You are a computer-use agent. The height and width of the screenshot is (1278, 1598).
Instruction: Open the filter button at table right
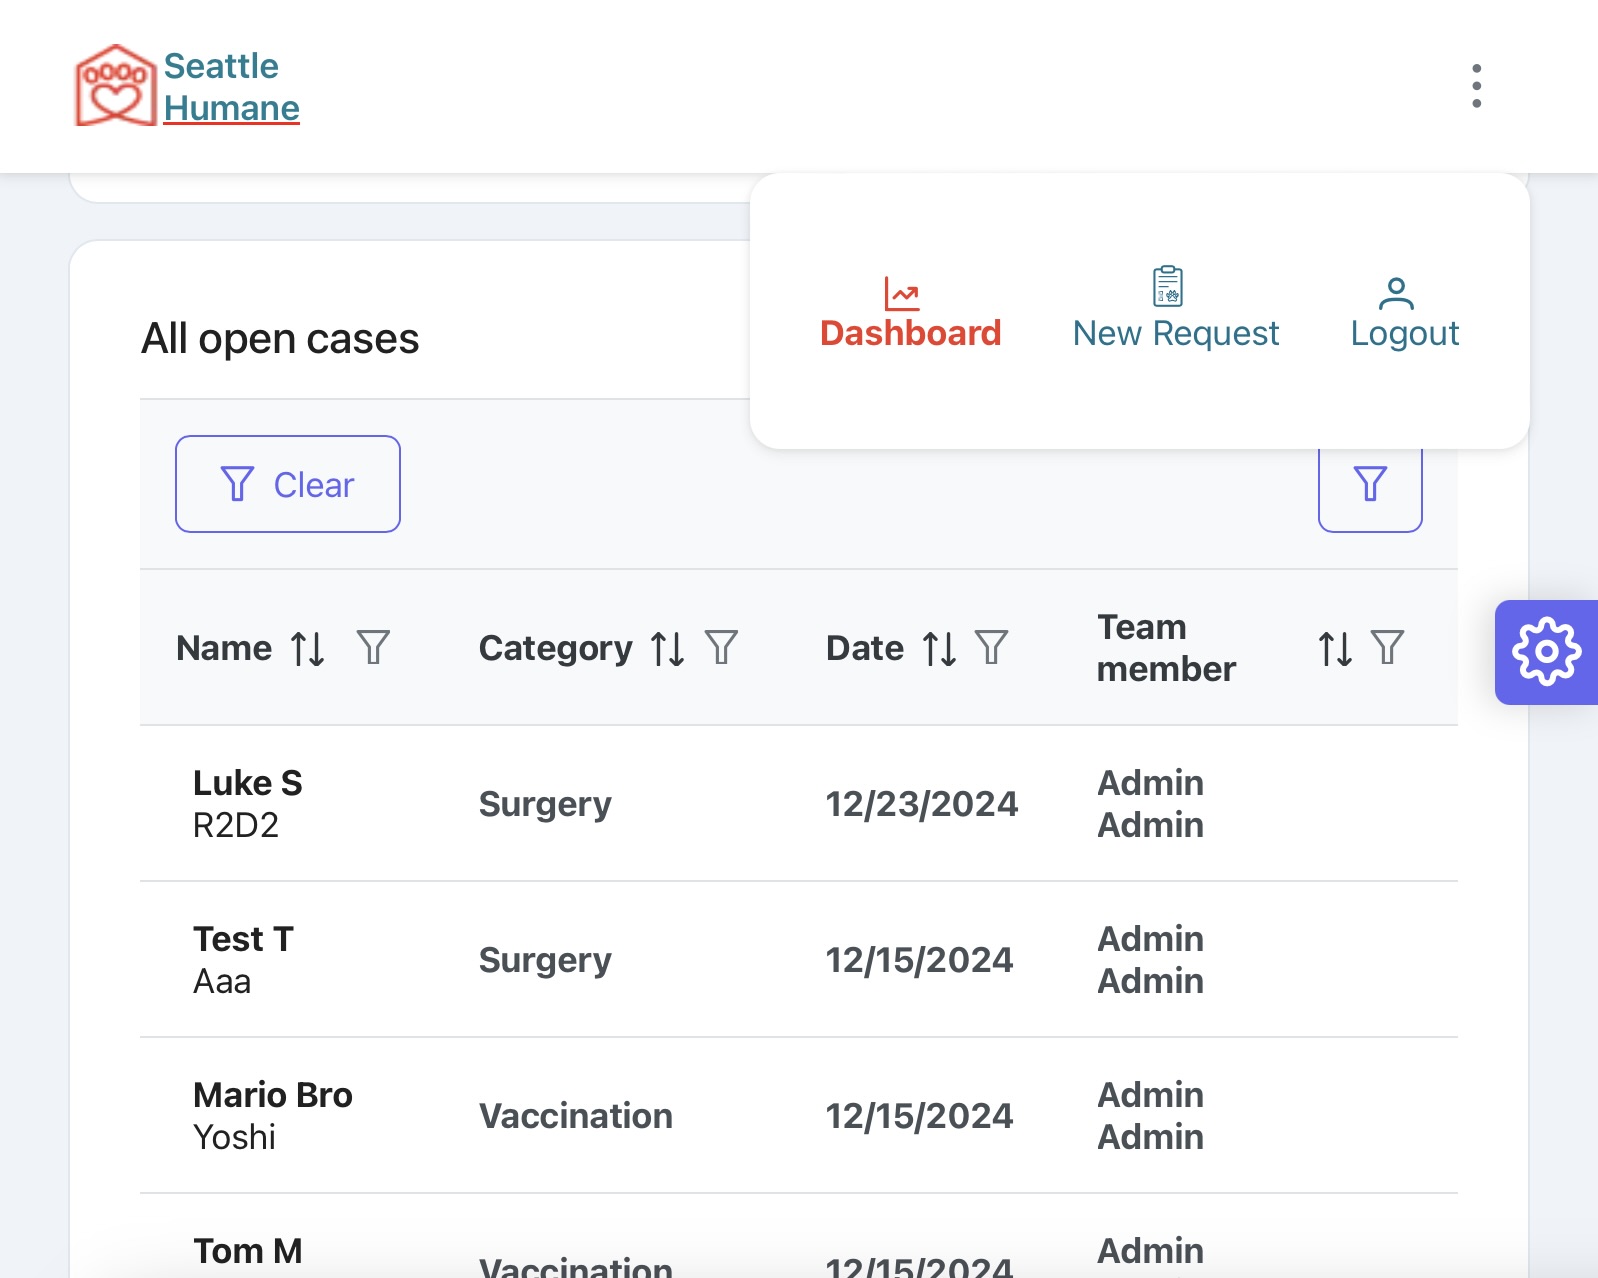click(1370, 486)
